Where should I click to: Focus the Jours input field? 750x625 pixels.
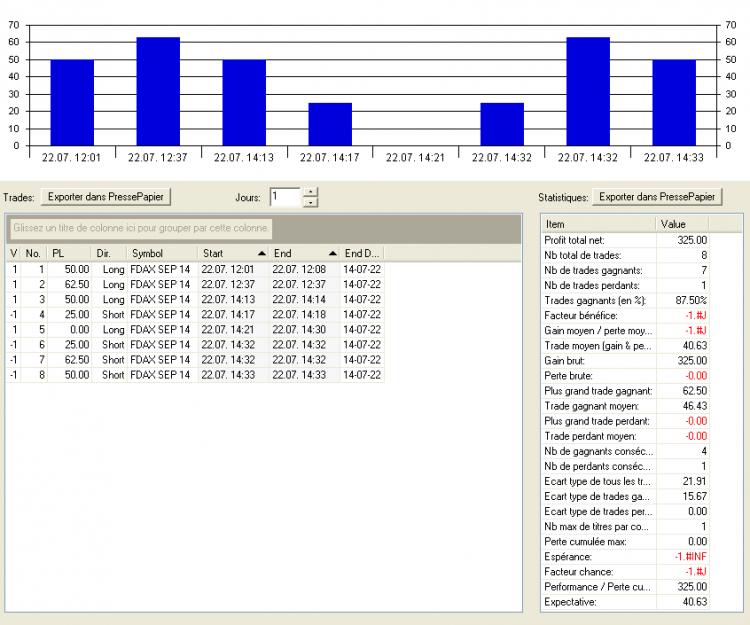(x=285, y=197)
